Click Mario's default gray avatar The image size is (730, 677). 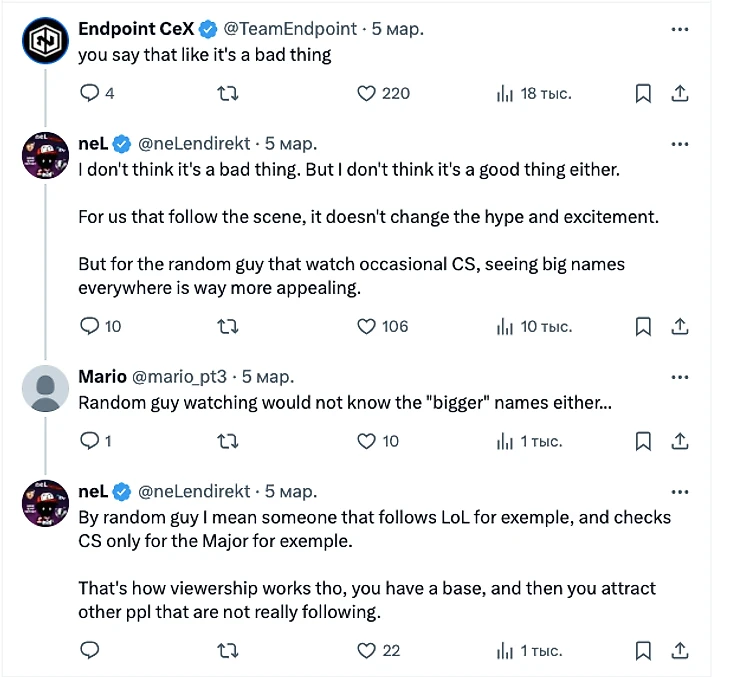coord(45,389)
